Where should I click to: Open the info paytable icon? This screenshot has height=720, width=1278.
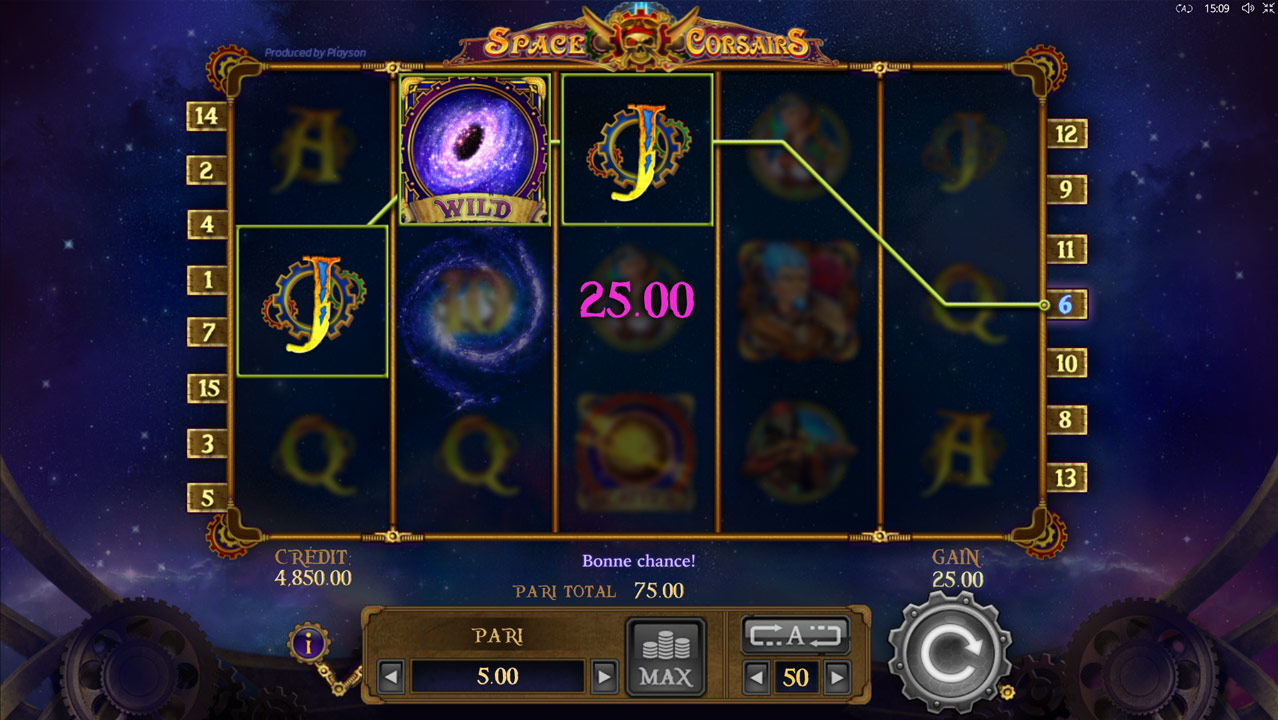pyautogui.click(x=308, y=643)
